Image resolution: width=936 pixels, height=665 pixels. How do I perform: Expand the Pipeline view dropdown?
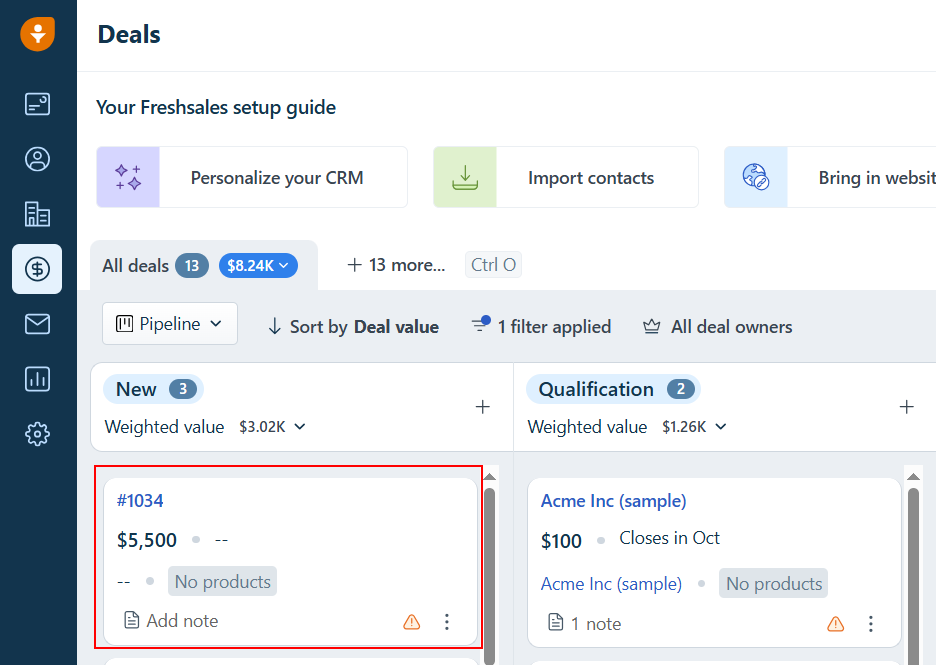coord(170,324)
